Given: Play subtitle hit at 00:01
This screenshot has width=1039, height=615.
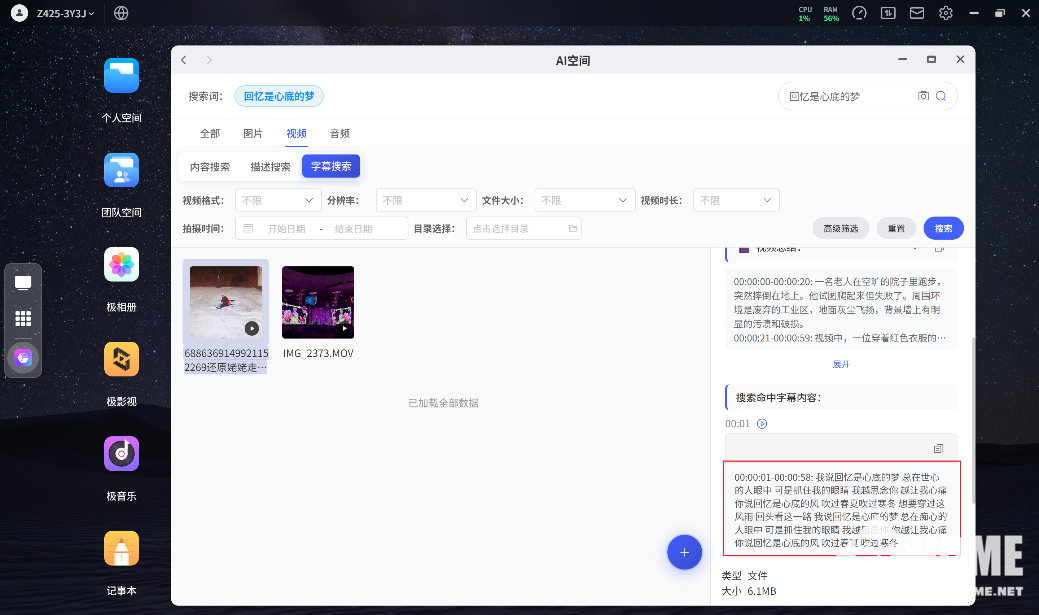Looking at the screenshot, I should point(762,424).
